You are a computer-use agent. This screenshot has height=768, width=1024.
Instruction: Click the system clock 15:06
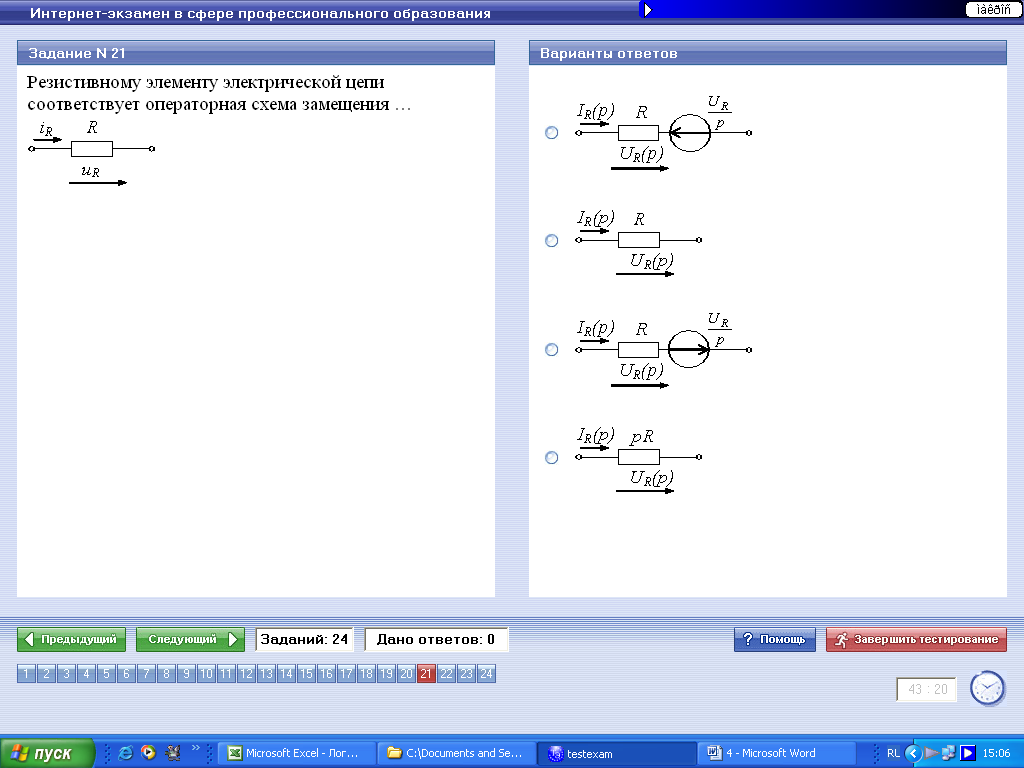pyautogui.click(x=997, y=753)
